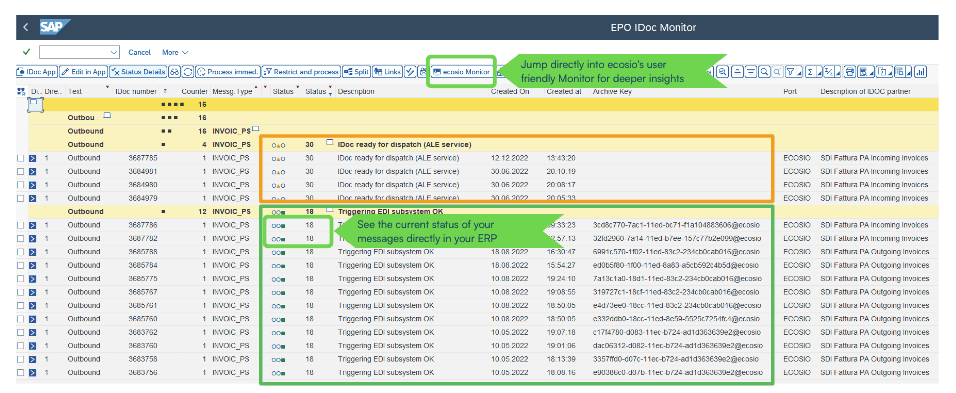This screenshot has width=956, height=393.
Task: Click the find next icon
Action: click(x=777, y=72)
